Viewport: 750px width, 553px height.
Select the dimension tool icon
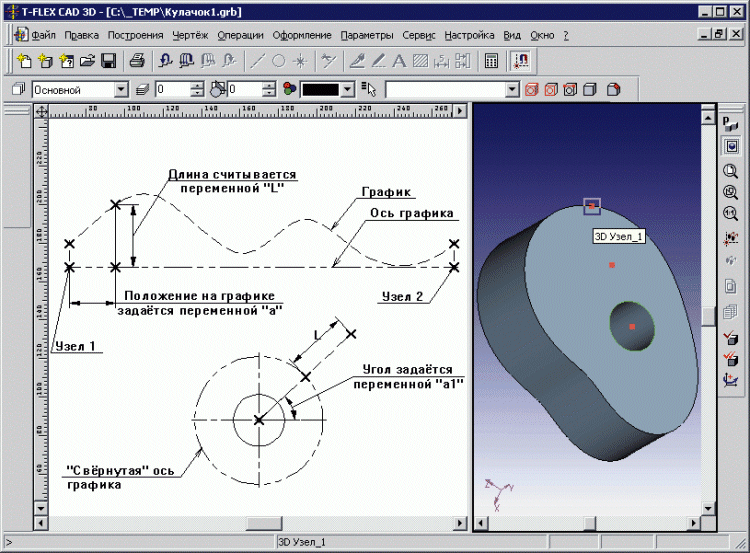coord(441,61)
